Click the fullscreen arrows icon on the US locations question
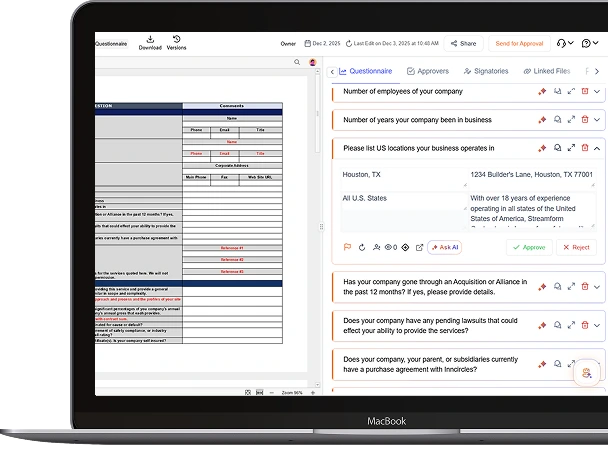The image size is (608, 454). coord(571,148)
